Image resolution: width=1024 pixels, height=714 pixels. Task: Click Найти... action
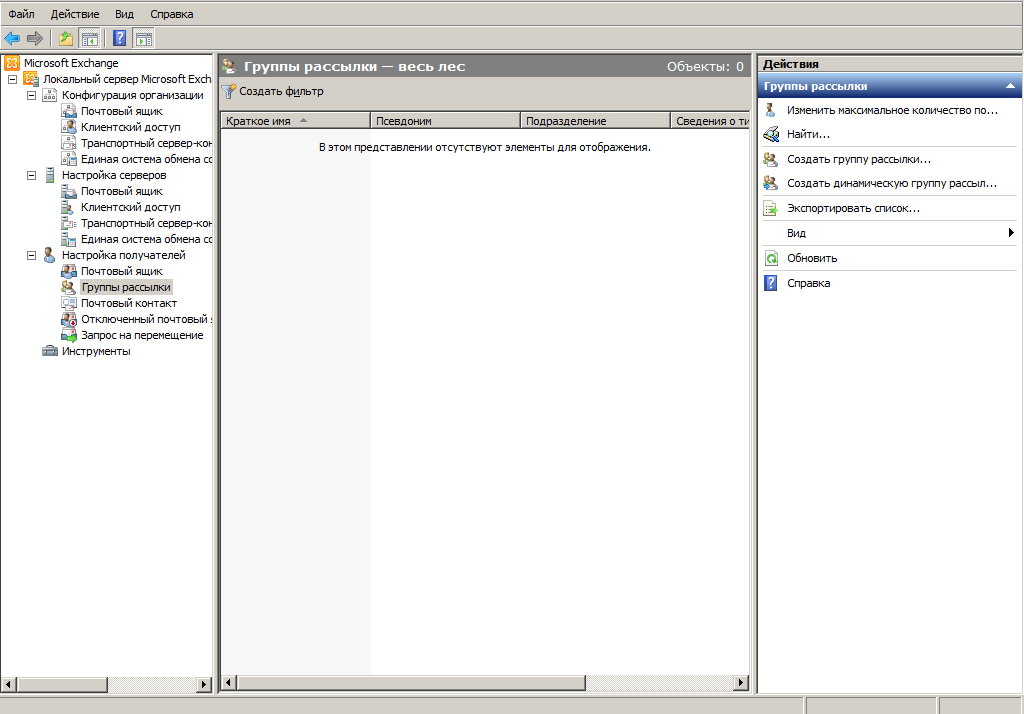pyautogui.click(x=808, y=135)
